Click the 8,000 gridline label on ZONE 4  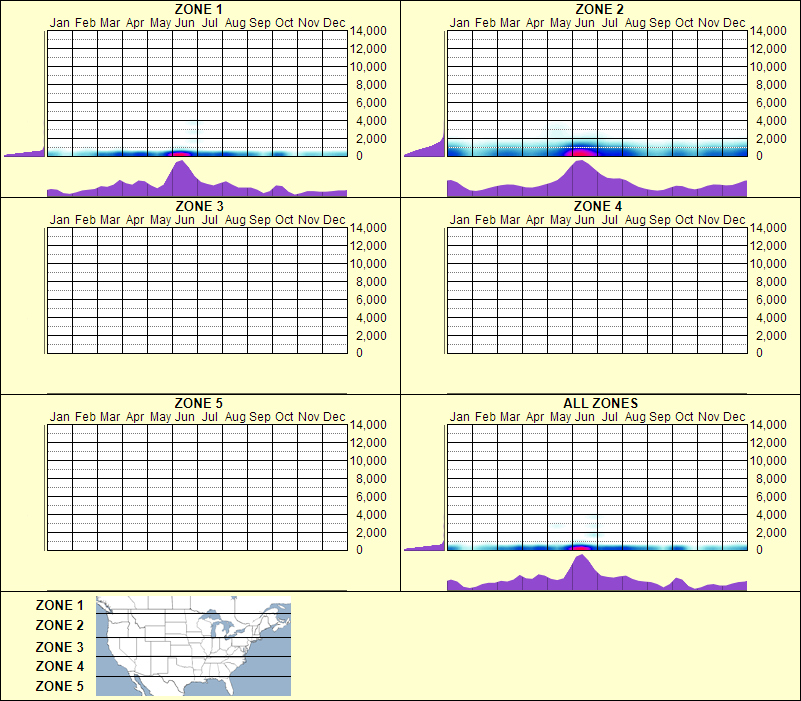coord(772,281)
